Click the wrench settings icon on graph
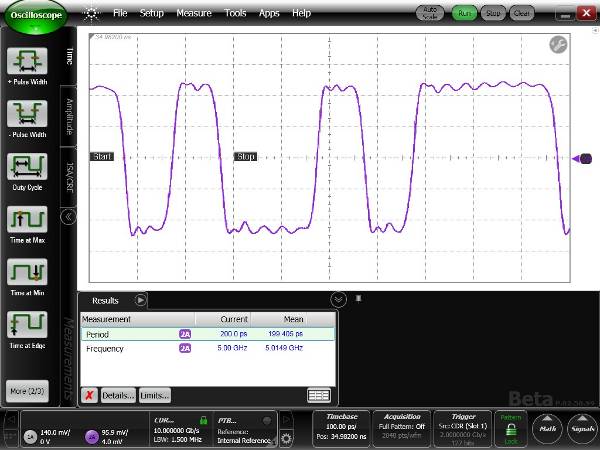Viewport: 600px width, 450px height. pos(558,45)
